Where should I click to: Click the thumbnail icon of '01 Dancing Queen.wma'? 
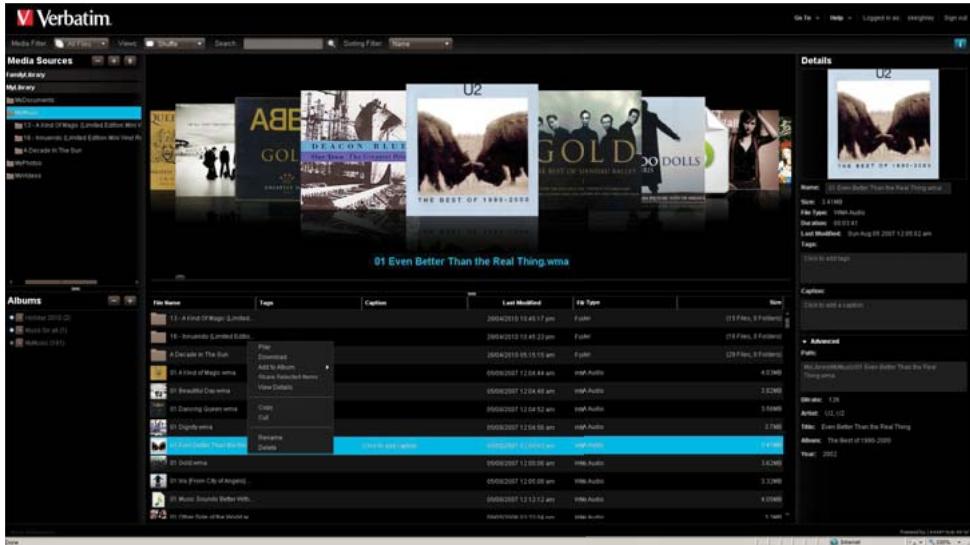158,409
